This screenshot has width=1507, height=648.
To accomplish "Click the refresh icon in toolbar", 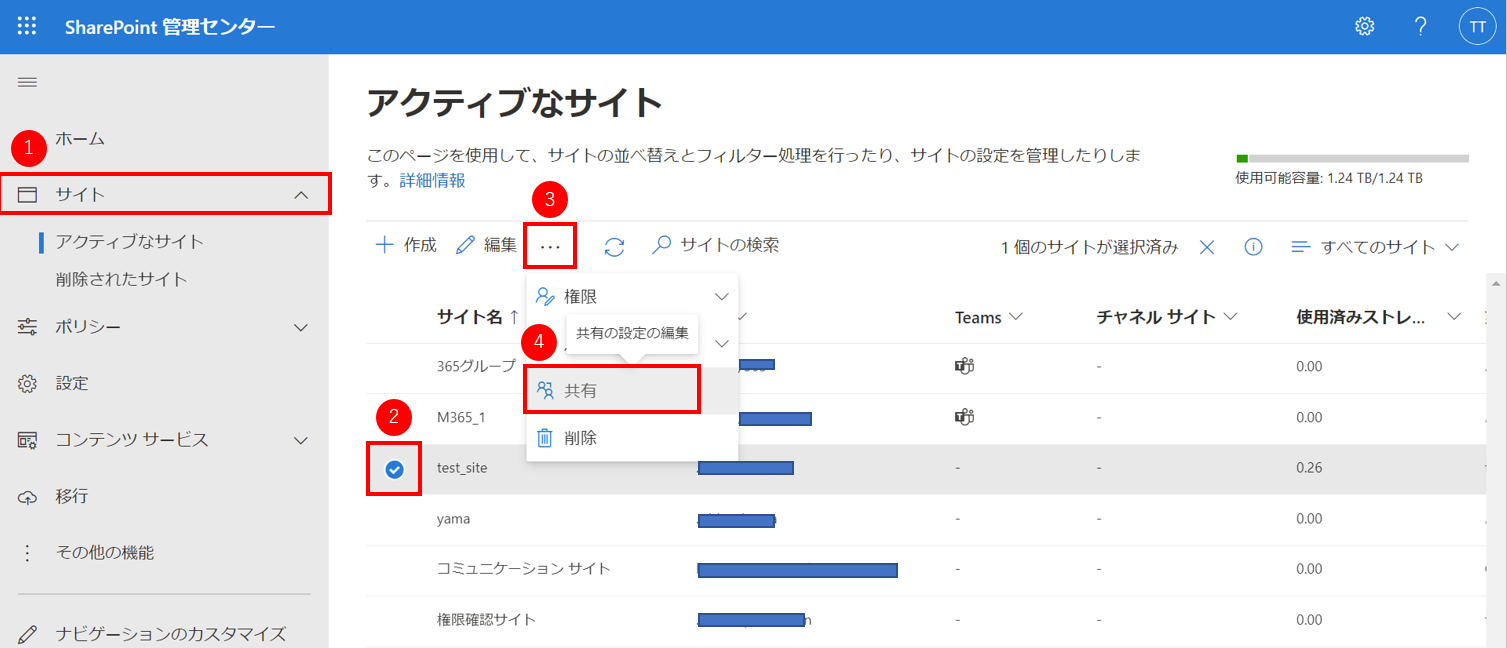I will [x=614, y=246].
